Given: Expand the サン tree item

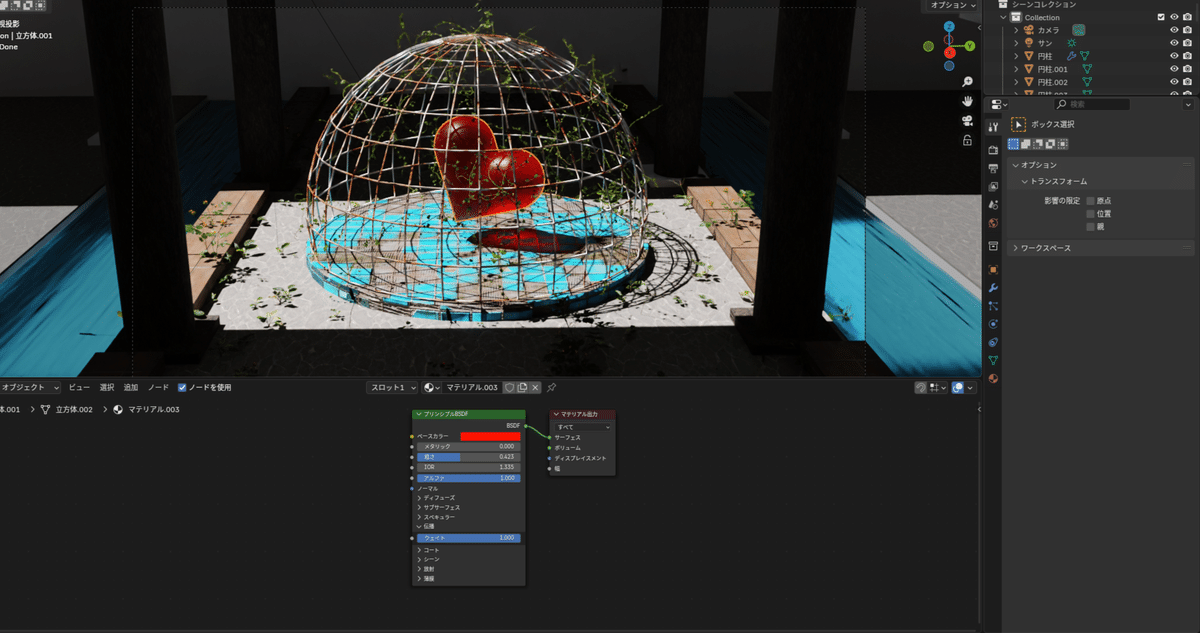Looking at the screenshot, I should point(1016,43).
